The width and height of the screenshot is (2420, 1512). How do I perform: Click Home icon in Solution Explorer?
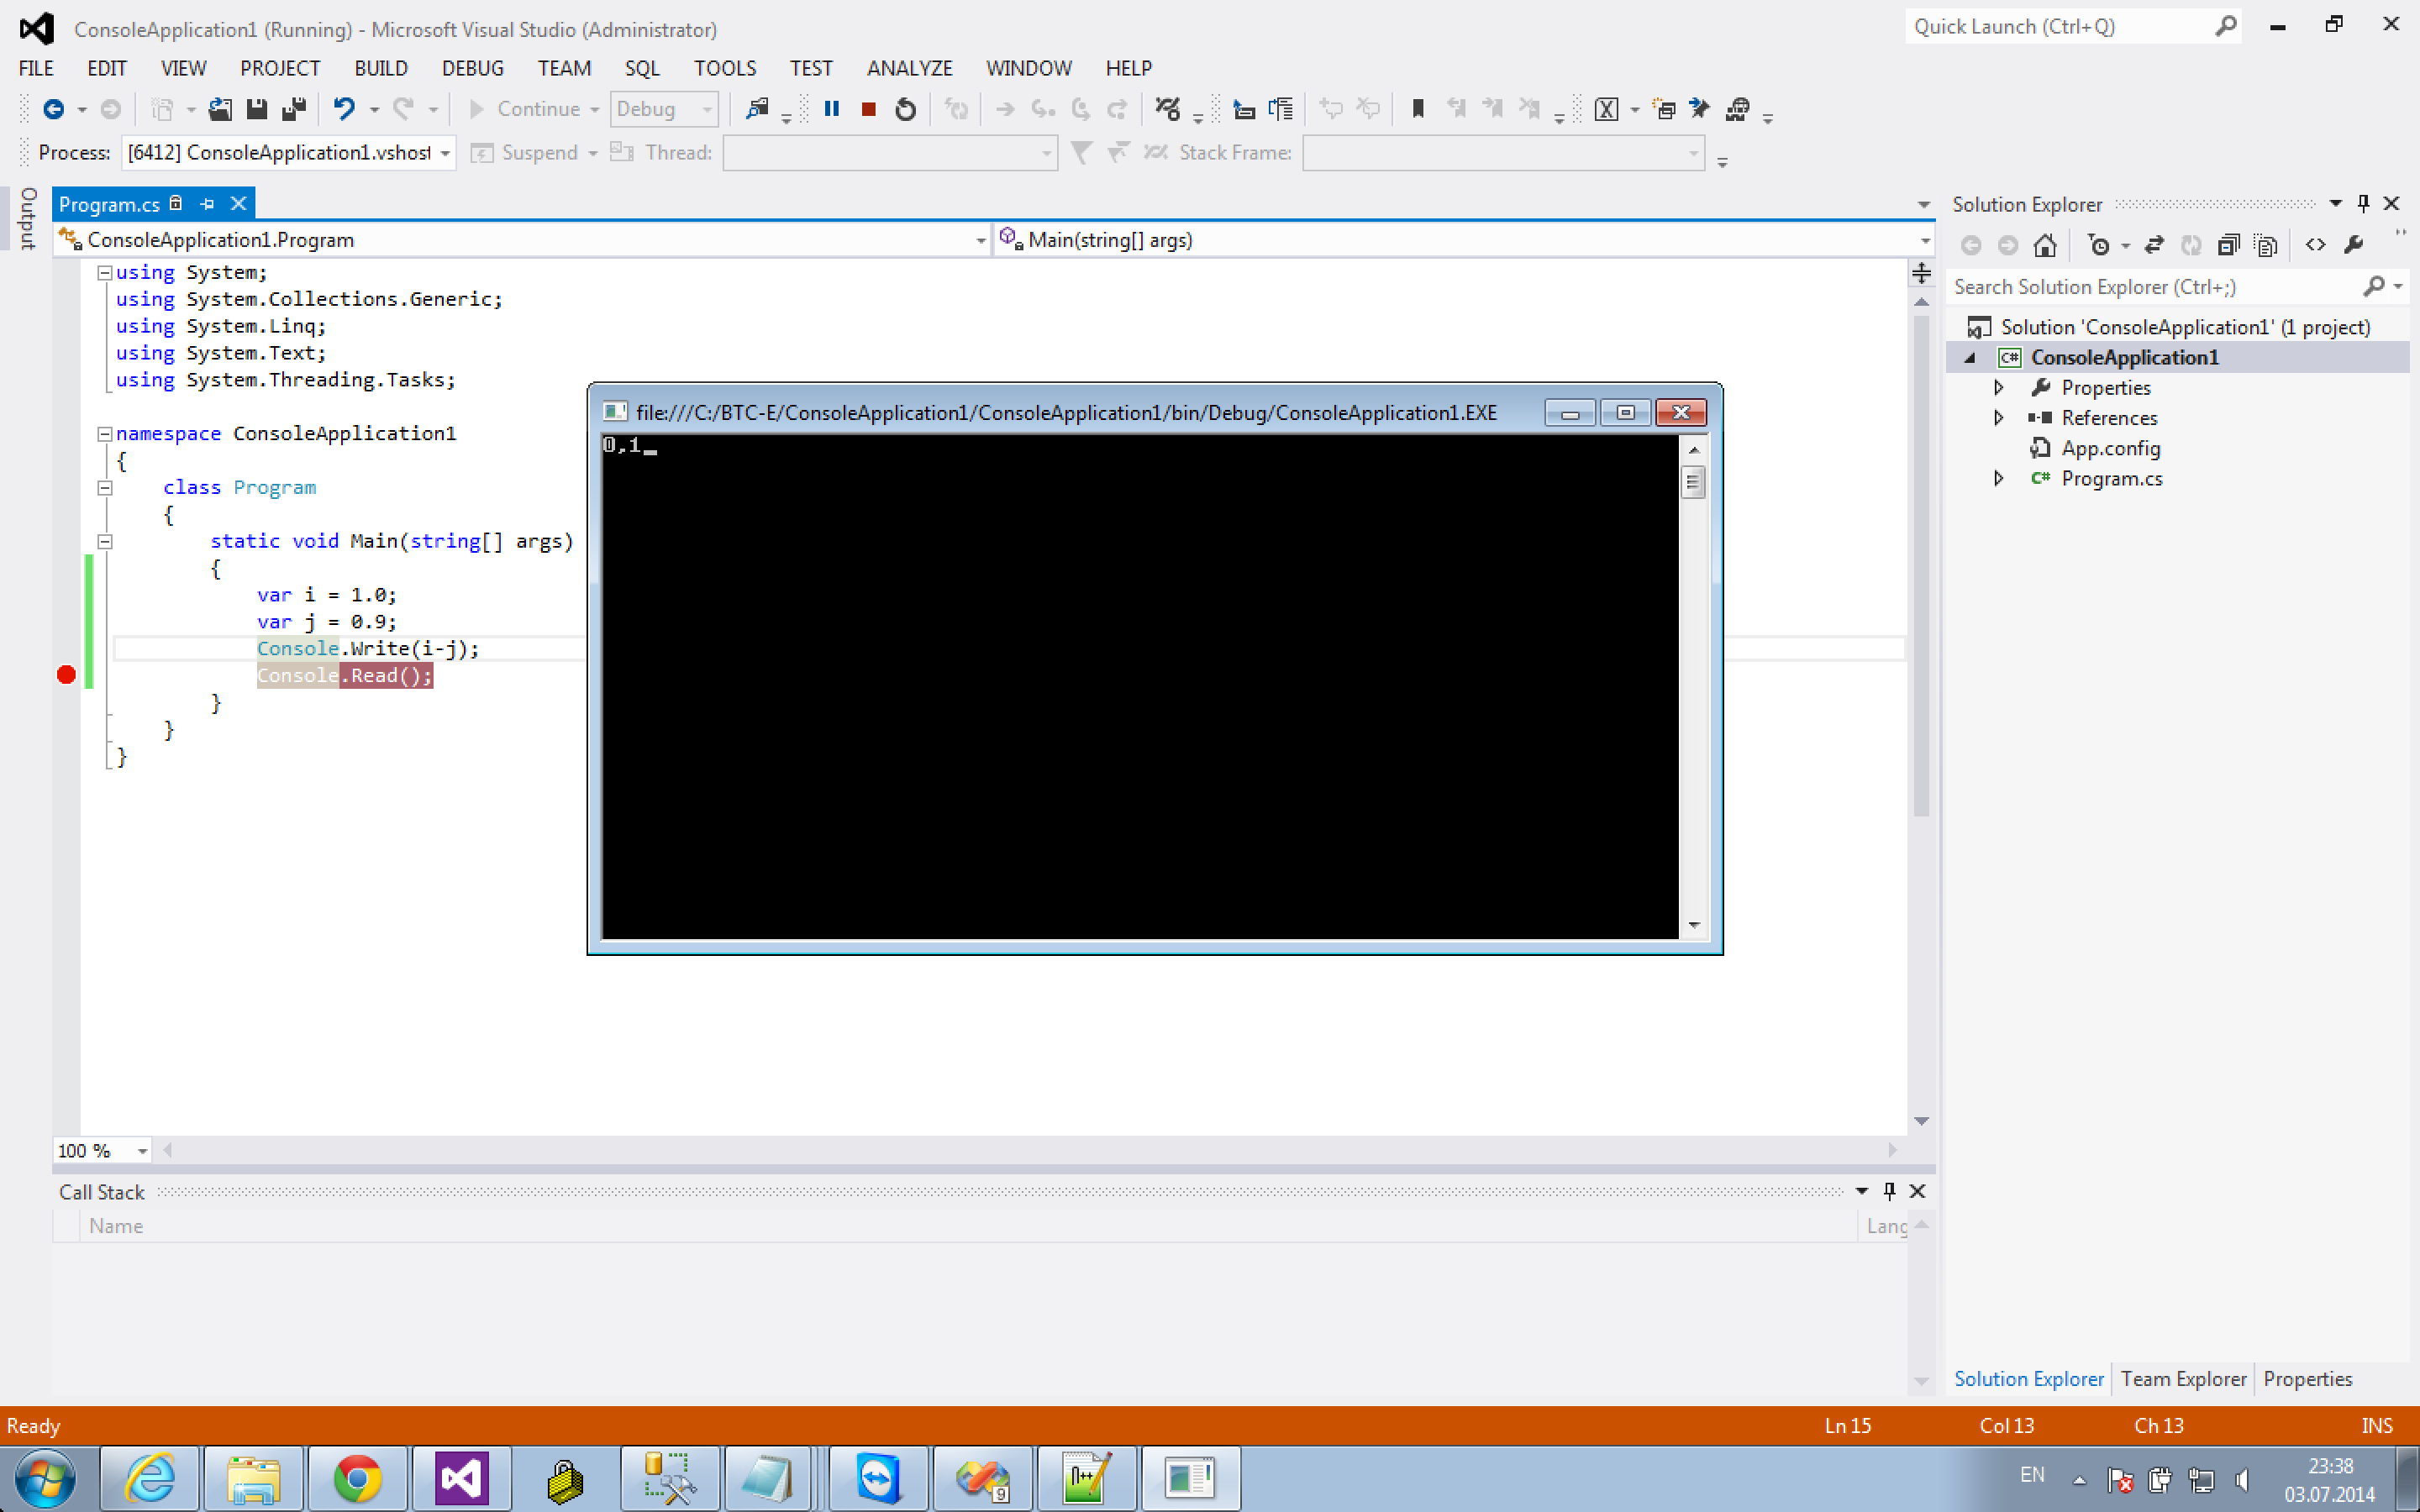coord(2045,245)
